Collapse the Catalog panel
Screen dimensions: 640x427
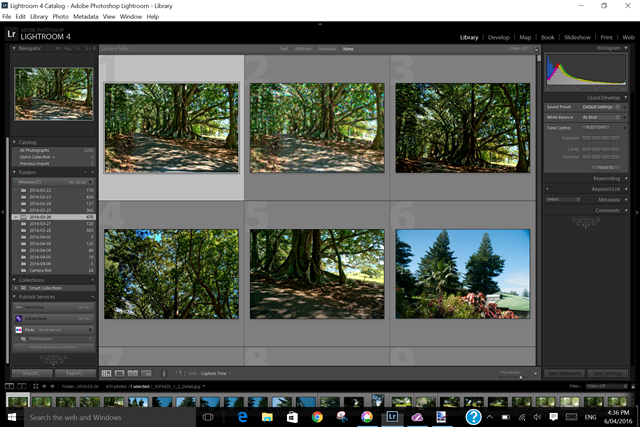14,142
